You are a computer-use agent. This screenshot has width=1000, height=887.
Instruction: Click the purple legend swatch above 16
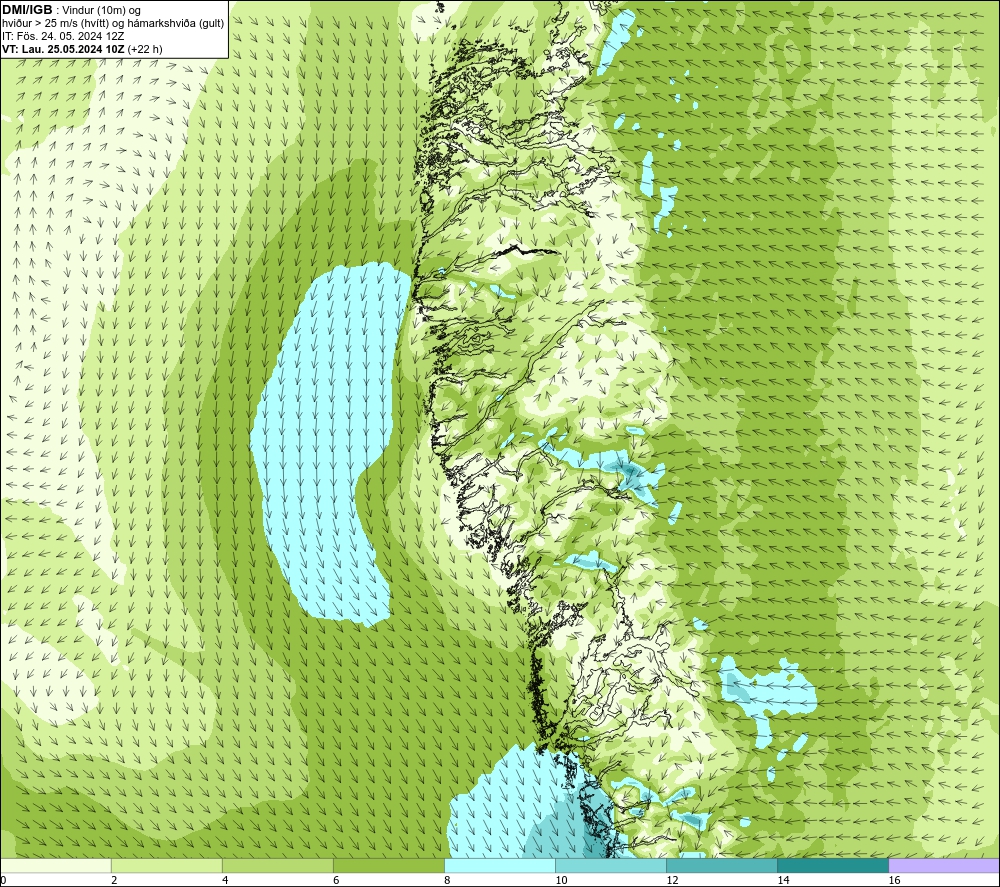coord(943,865)
